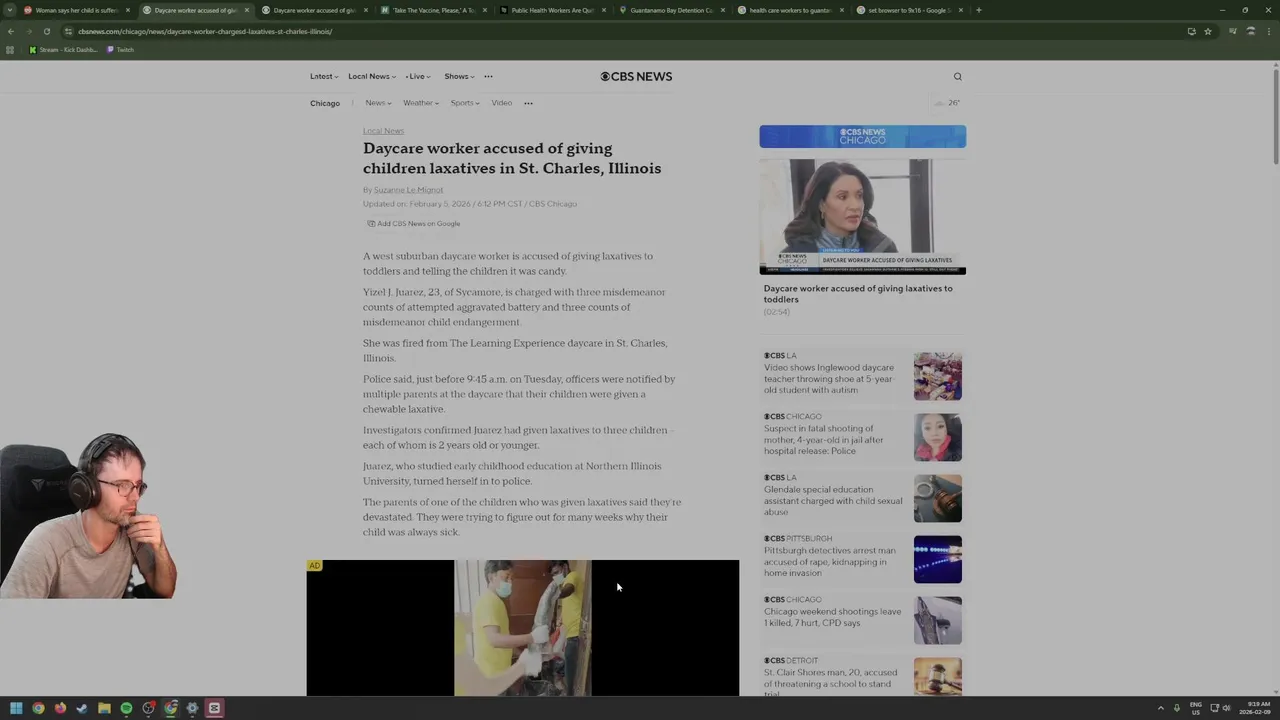Click the CBS News Chicago blue banner
Viewport: 1280px width, 720px height.
click(862, 136)
